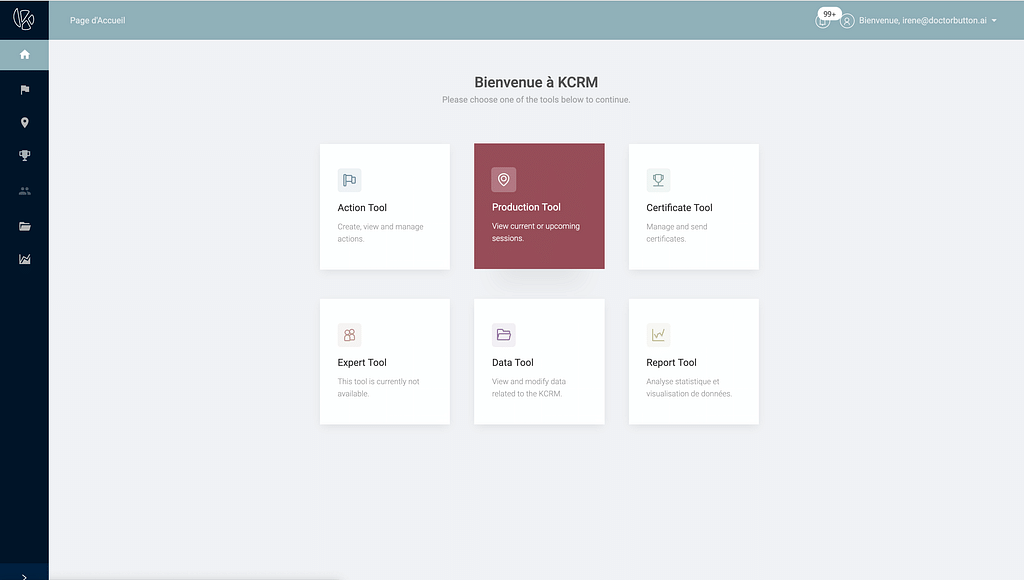This screenshot has height=580, width=1024.
Task: Open the Production Tool card
Action: 539,207
